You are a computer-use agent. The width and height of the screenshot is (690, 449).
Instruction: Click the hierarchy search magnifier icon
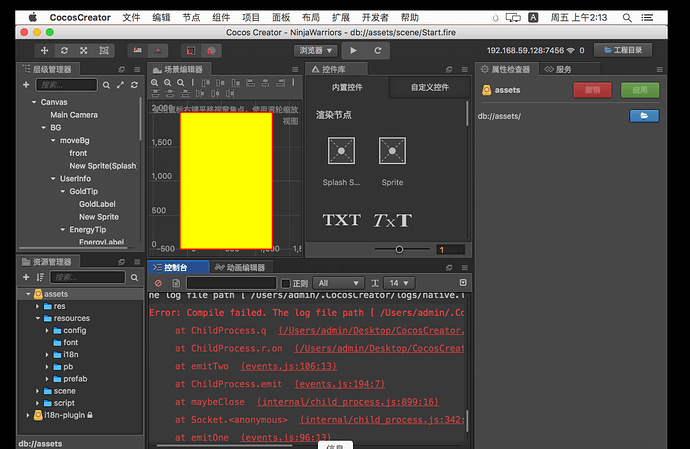[106, 85]
